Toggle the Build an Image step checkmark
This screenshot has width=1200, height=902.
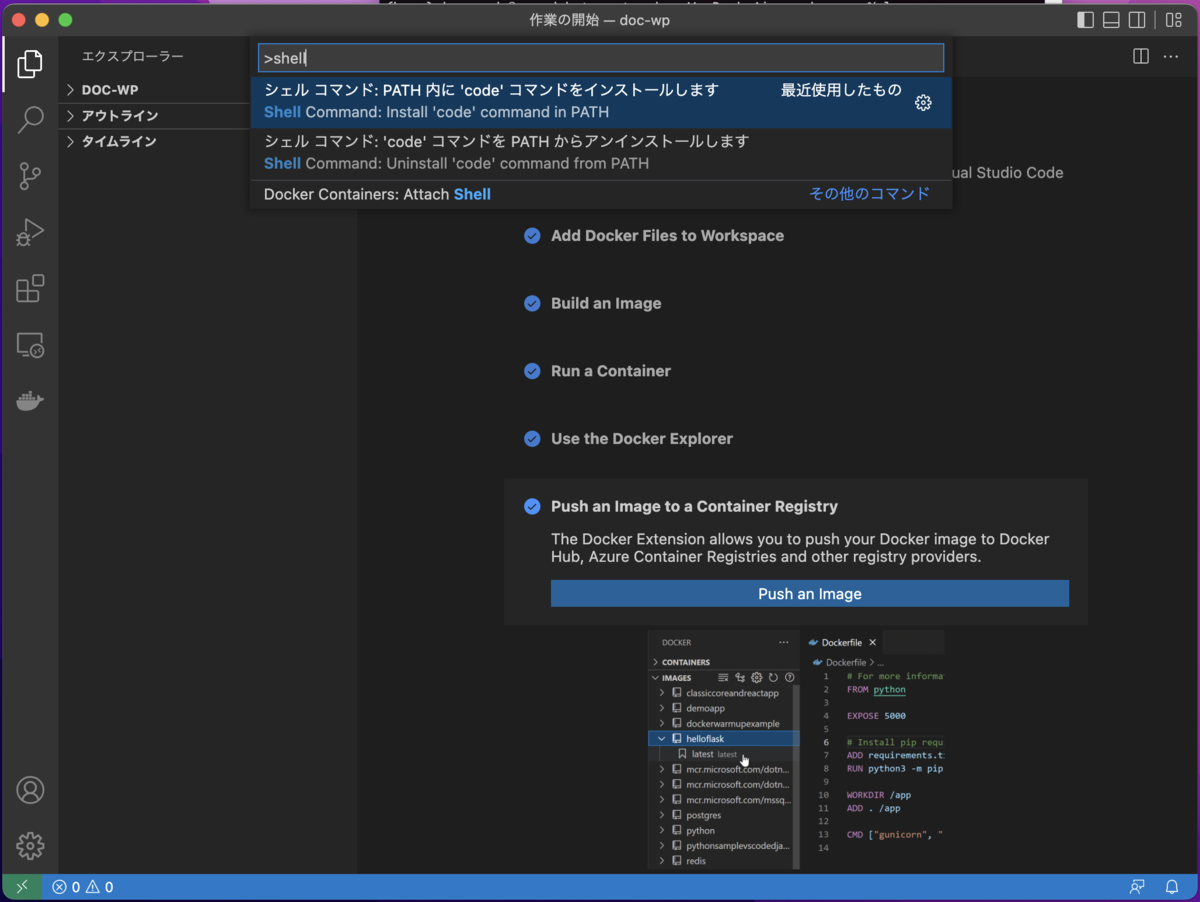(x=532, y=303)
